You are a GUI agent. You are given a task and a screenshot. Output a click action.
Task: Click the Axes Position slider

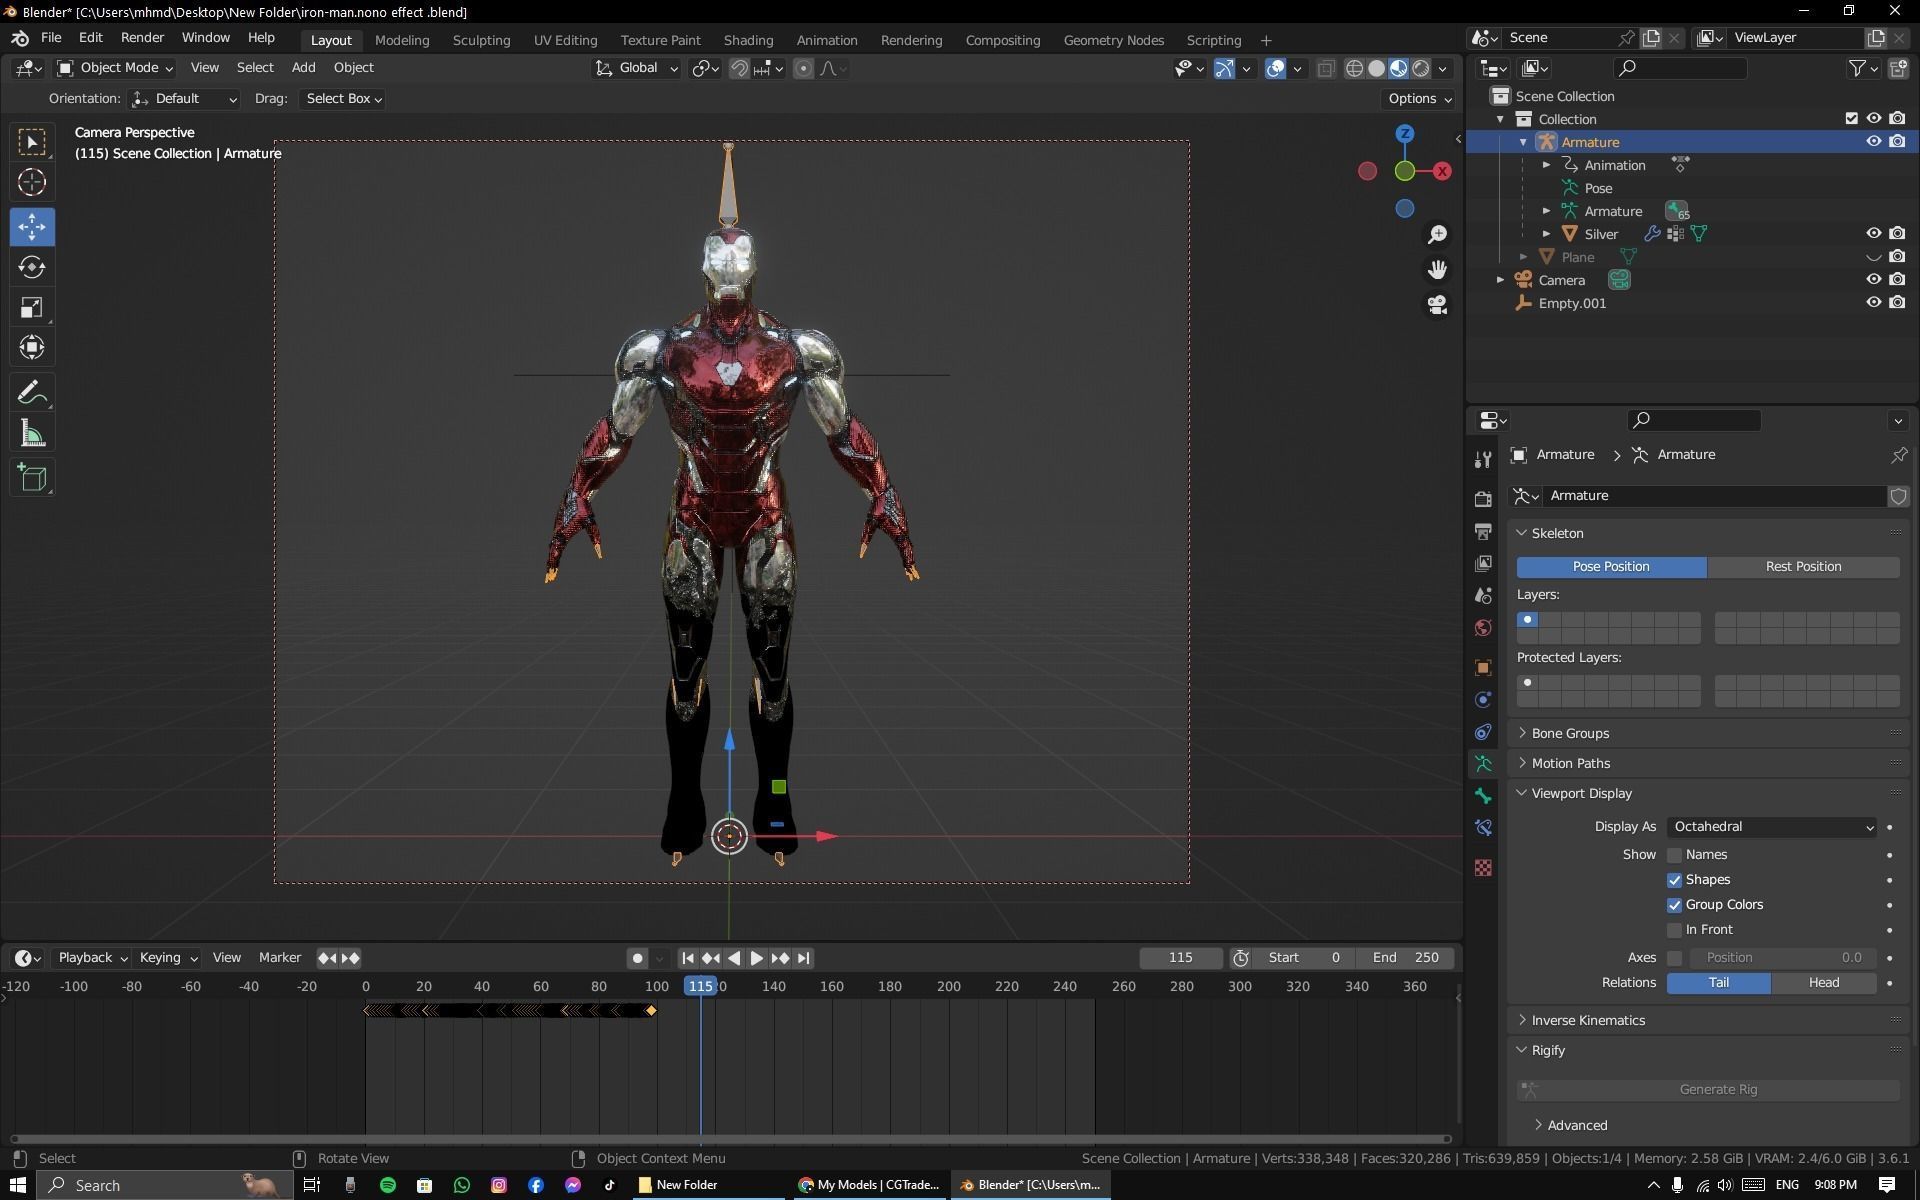pyautogui.click(x=1783, y=958)
